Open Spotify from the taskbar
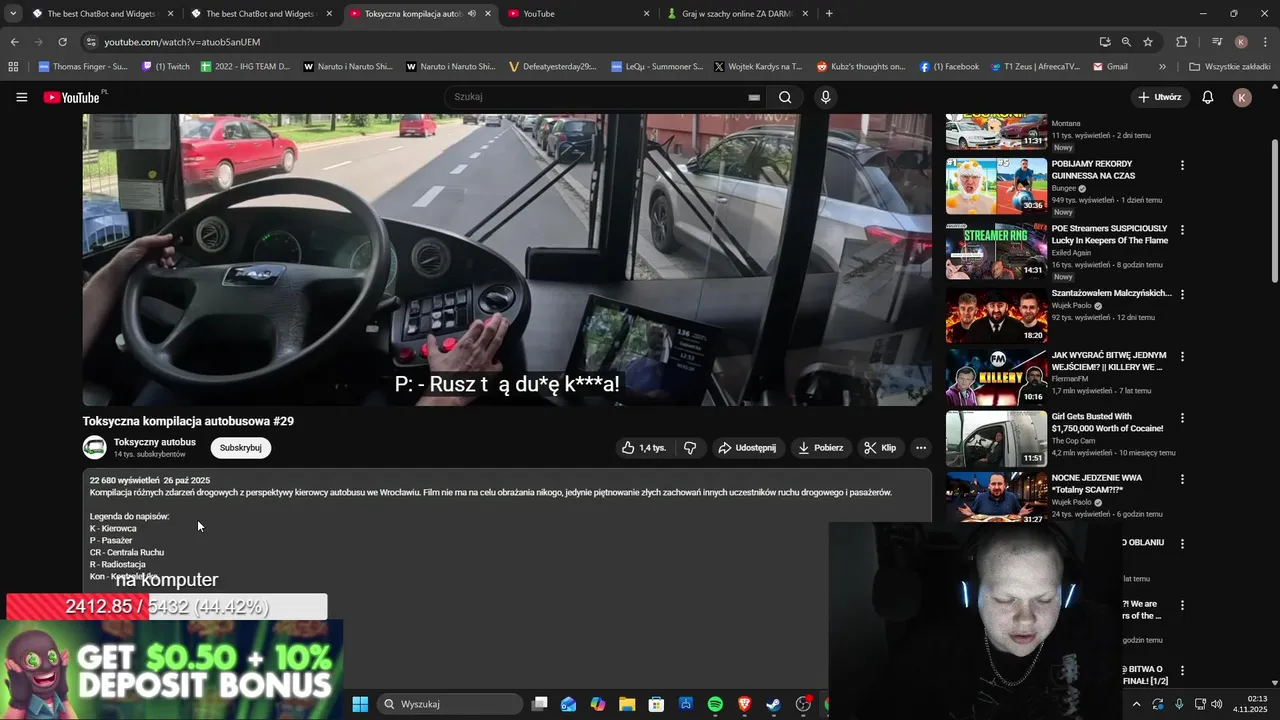Screen dimensions: 1280x720 tap(715, 704)
